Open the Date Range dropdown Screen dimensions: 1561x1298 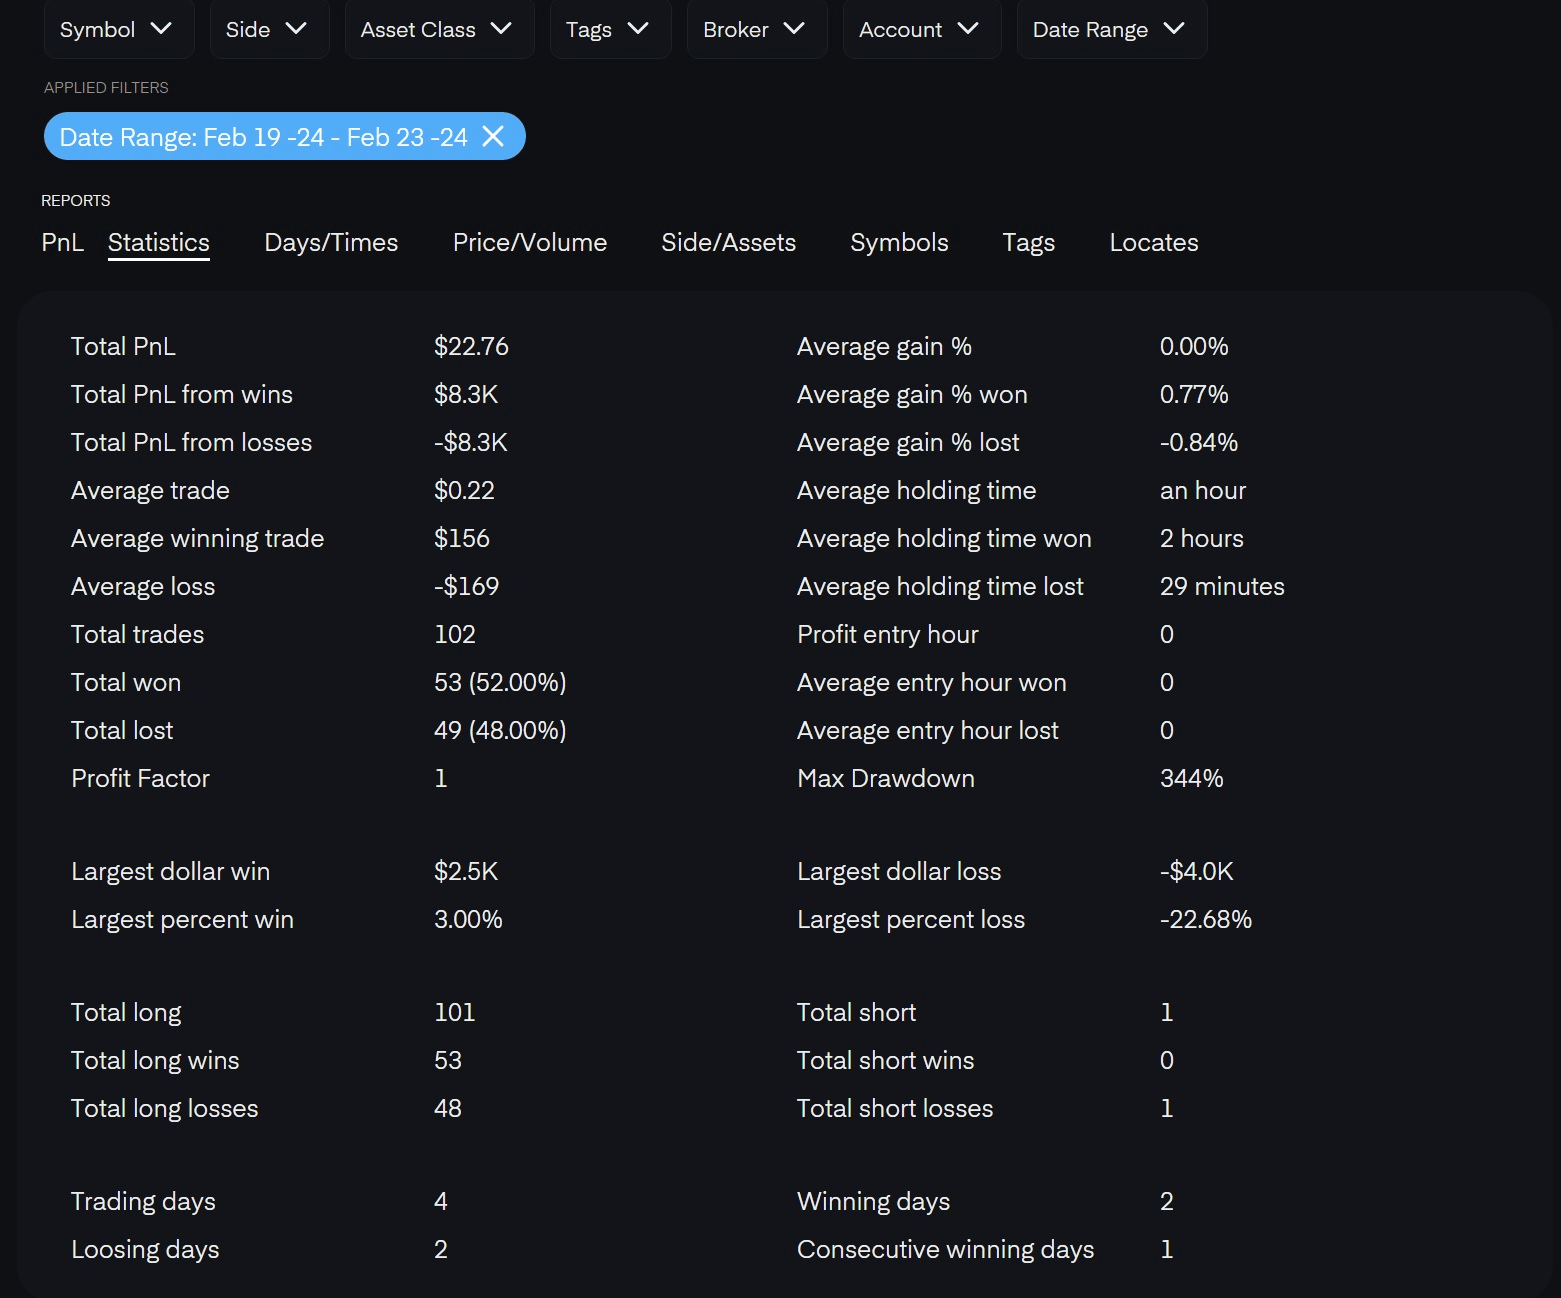(1110, 29)
